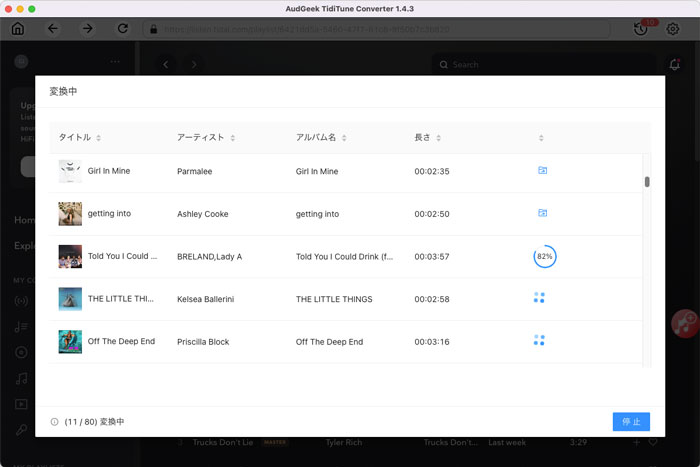
Task: Select Off The Deep End album thumbnail
Action: (70, 342)
